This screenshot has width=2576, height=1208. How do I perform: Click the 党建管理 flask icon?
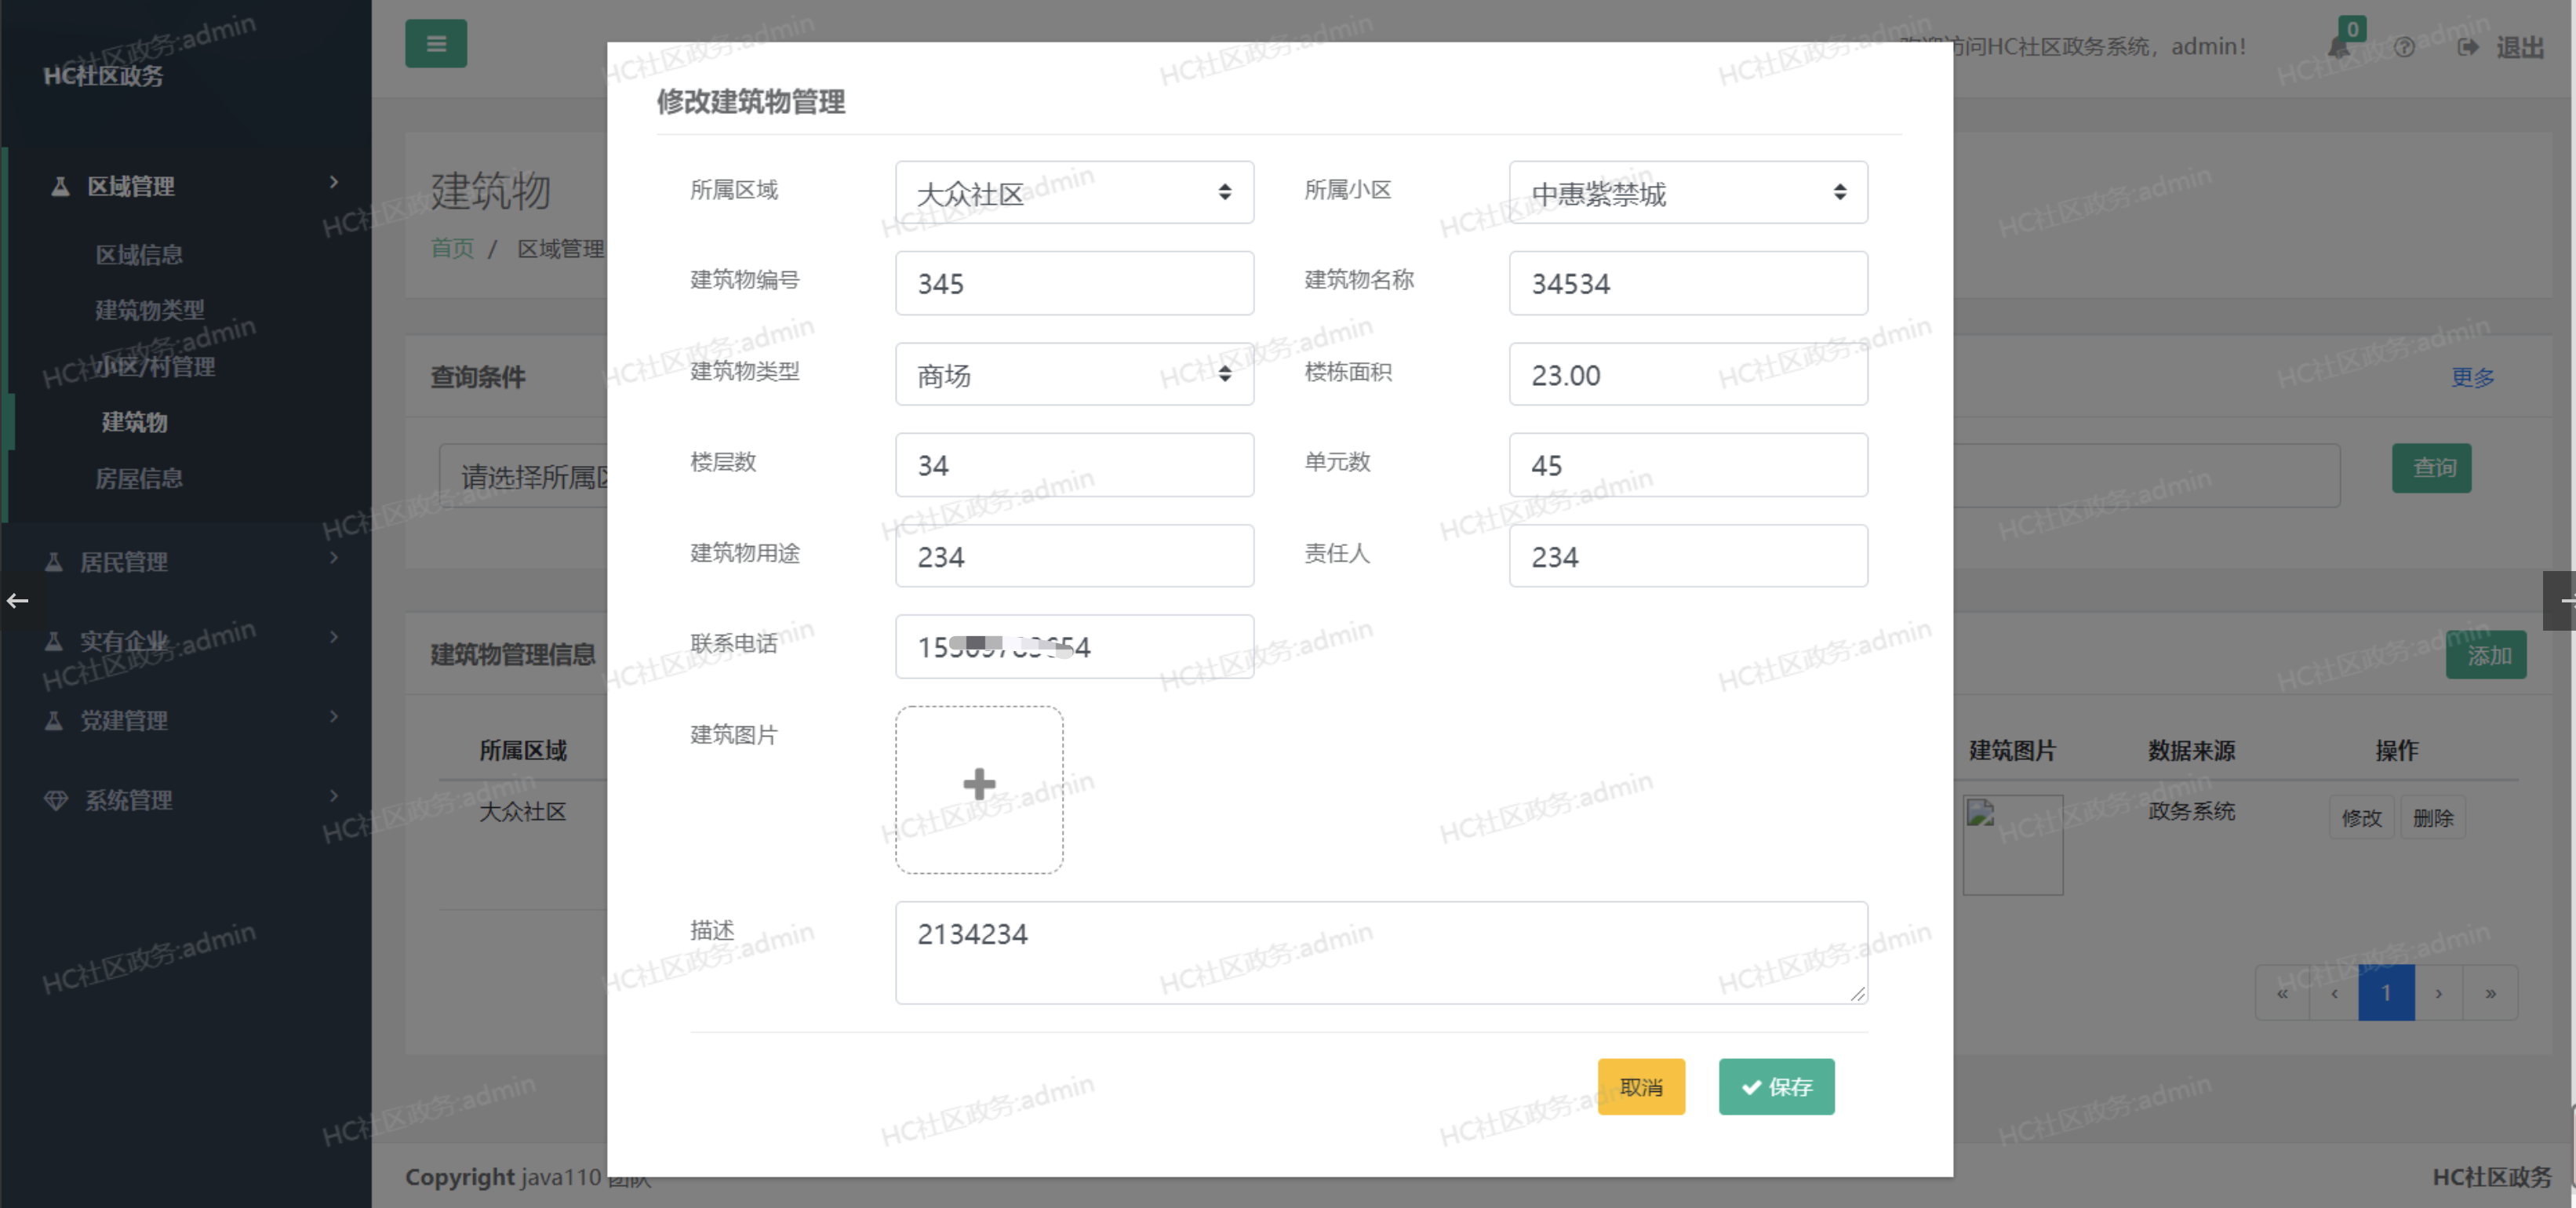pos(54,720)
